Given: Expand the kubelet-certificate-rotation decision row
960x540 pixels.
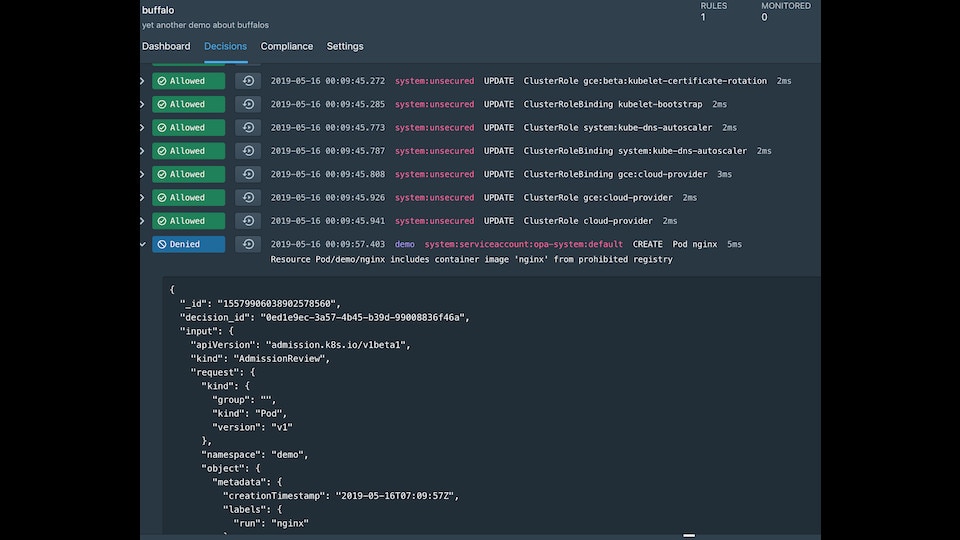Looking at the screenshot, I should click(143, 81).
